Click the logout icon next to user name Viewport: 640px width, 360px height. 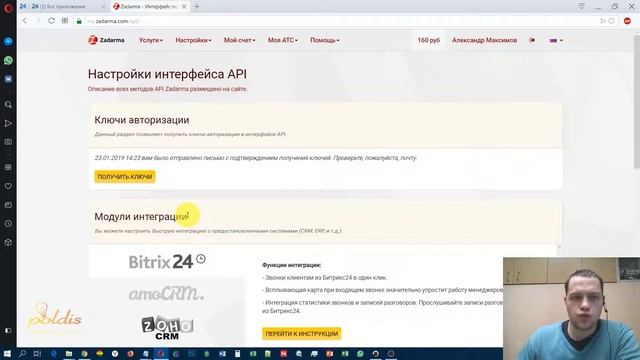(x=532, y=40)
